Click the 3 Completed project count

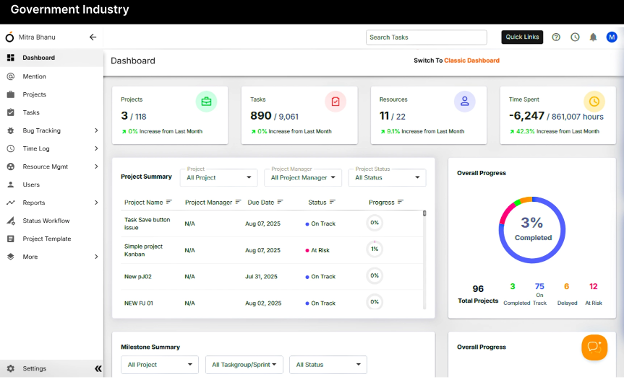click(513, 286)
